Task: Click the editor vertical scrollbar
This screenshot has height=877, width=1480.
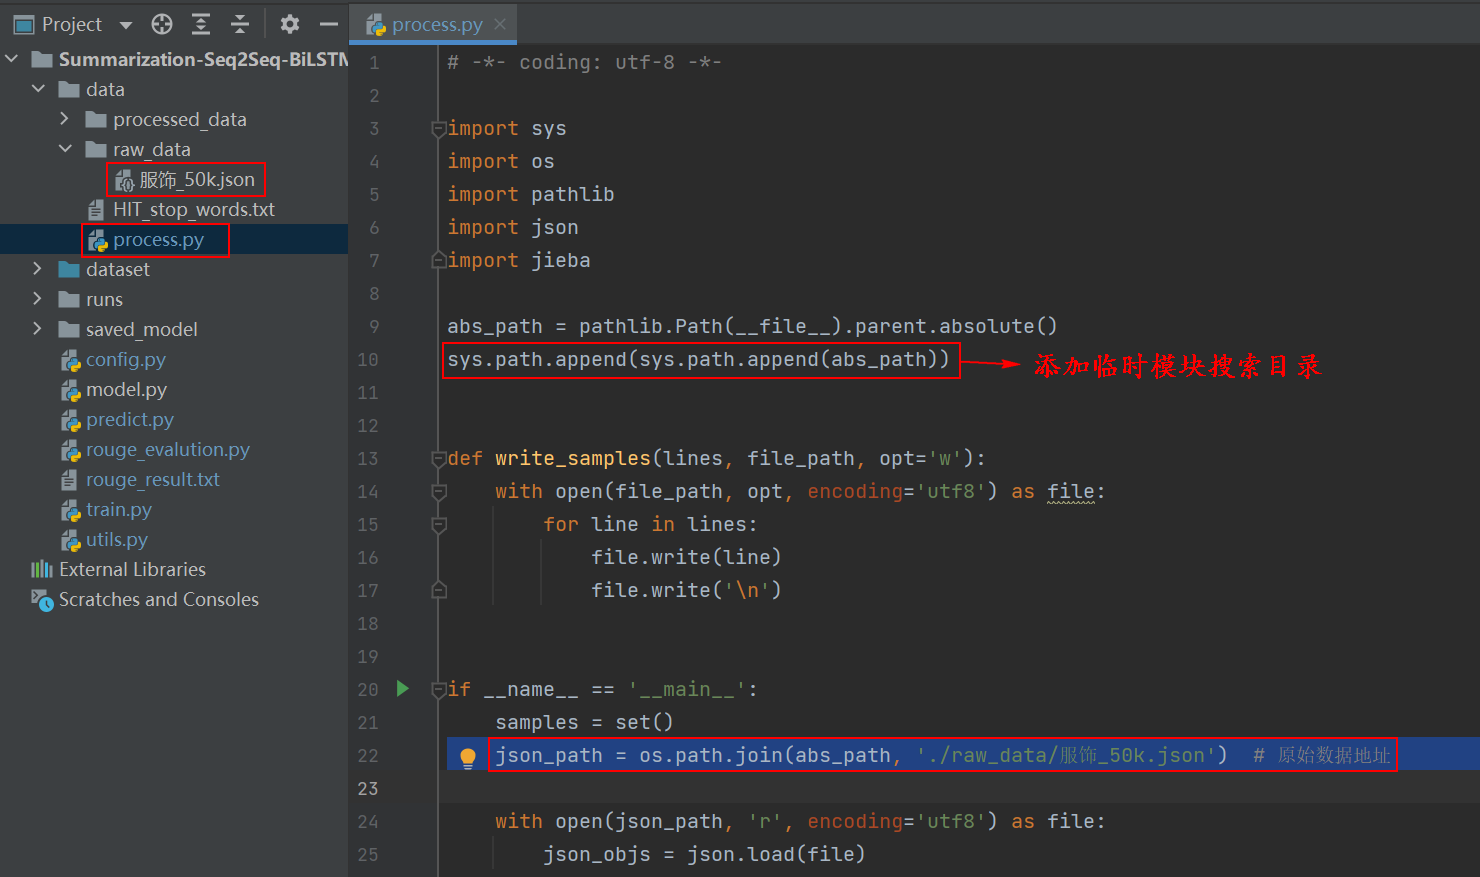Action: click(1473, 300)
